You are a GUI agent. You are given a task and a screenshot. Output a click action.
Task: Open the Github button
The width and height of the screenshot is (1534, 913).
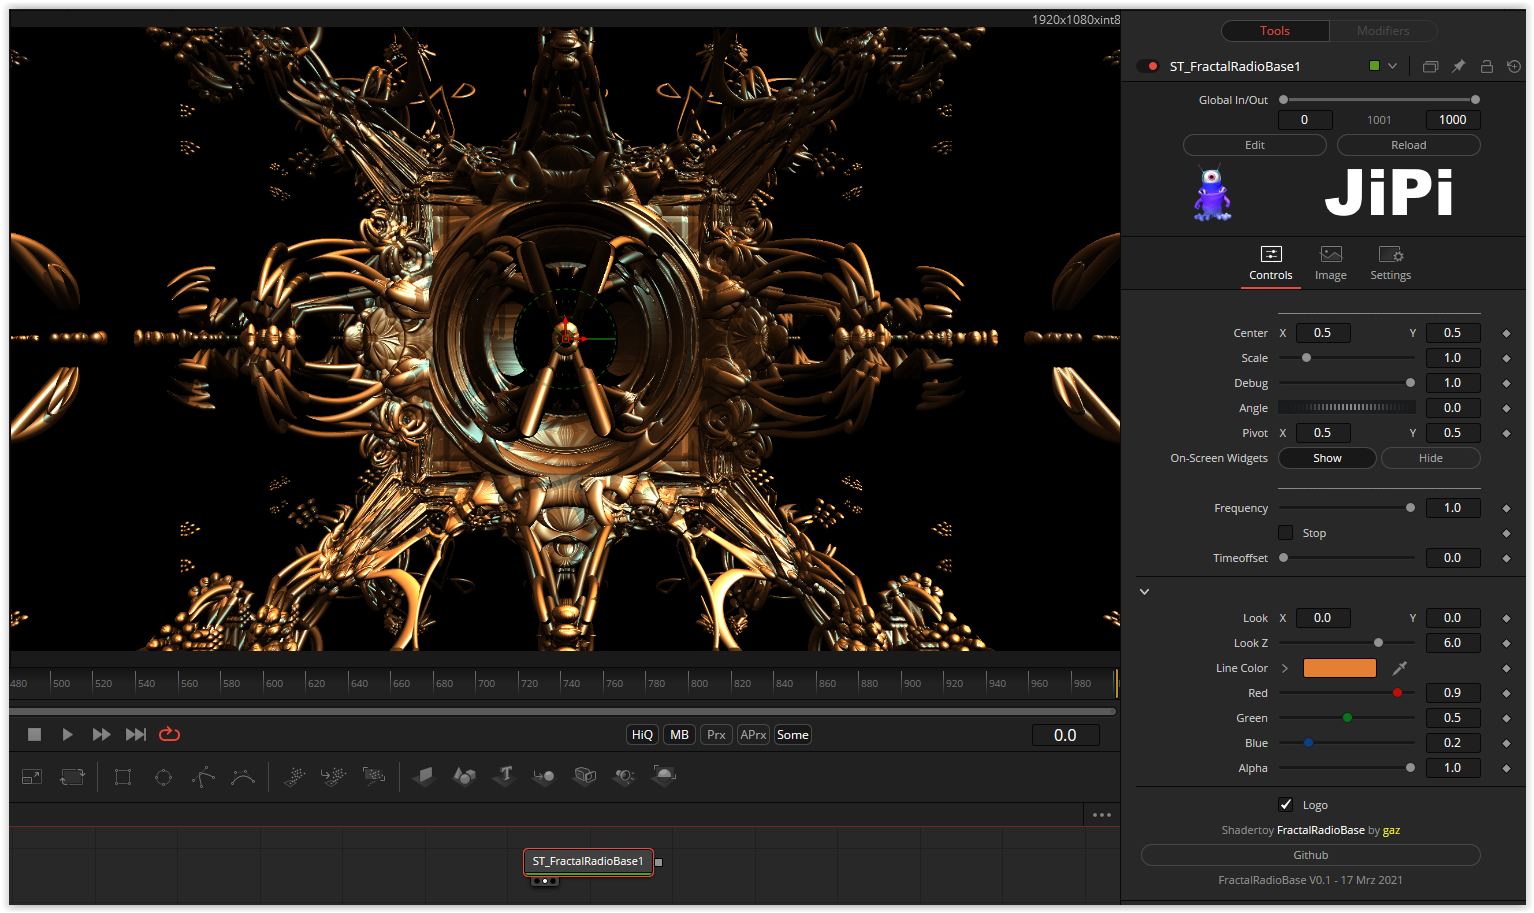click(x=1311, y=855)
